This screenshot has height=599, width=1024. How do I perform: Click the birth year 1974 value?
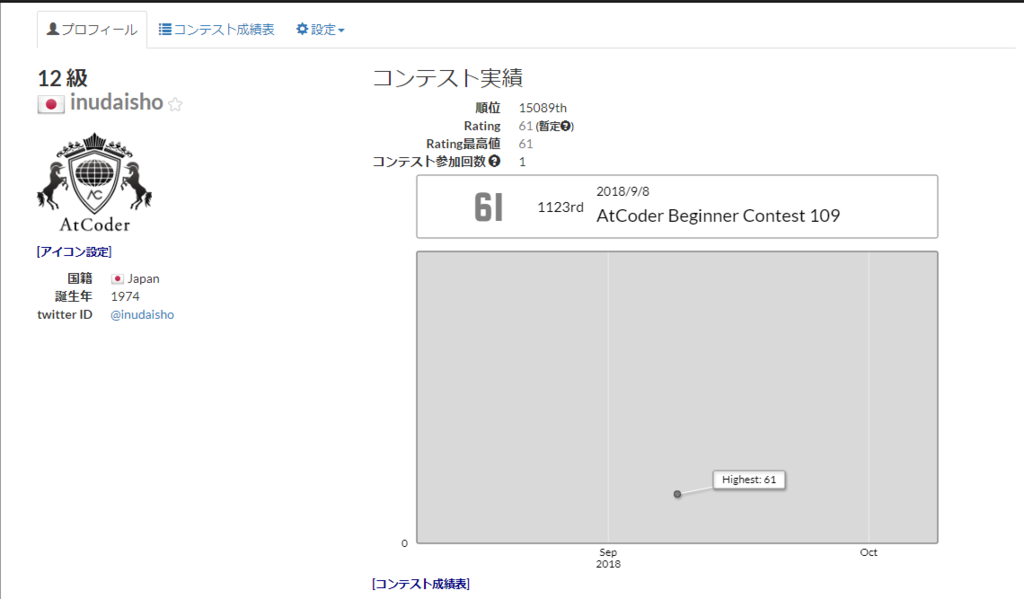pyautogui.click(x=125, y=297)
